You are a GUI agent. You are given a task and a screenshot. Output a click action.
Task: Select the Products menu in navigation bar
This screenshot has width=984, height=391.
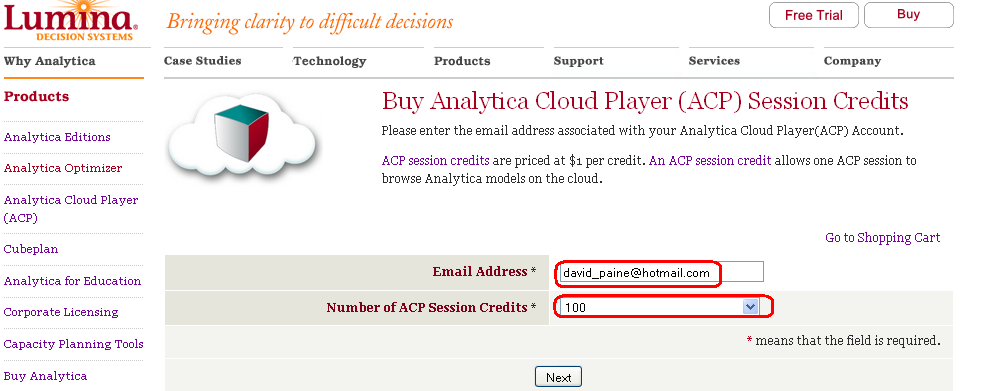[462, 62]
